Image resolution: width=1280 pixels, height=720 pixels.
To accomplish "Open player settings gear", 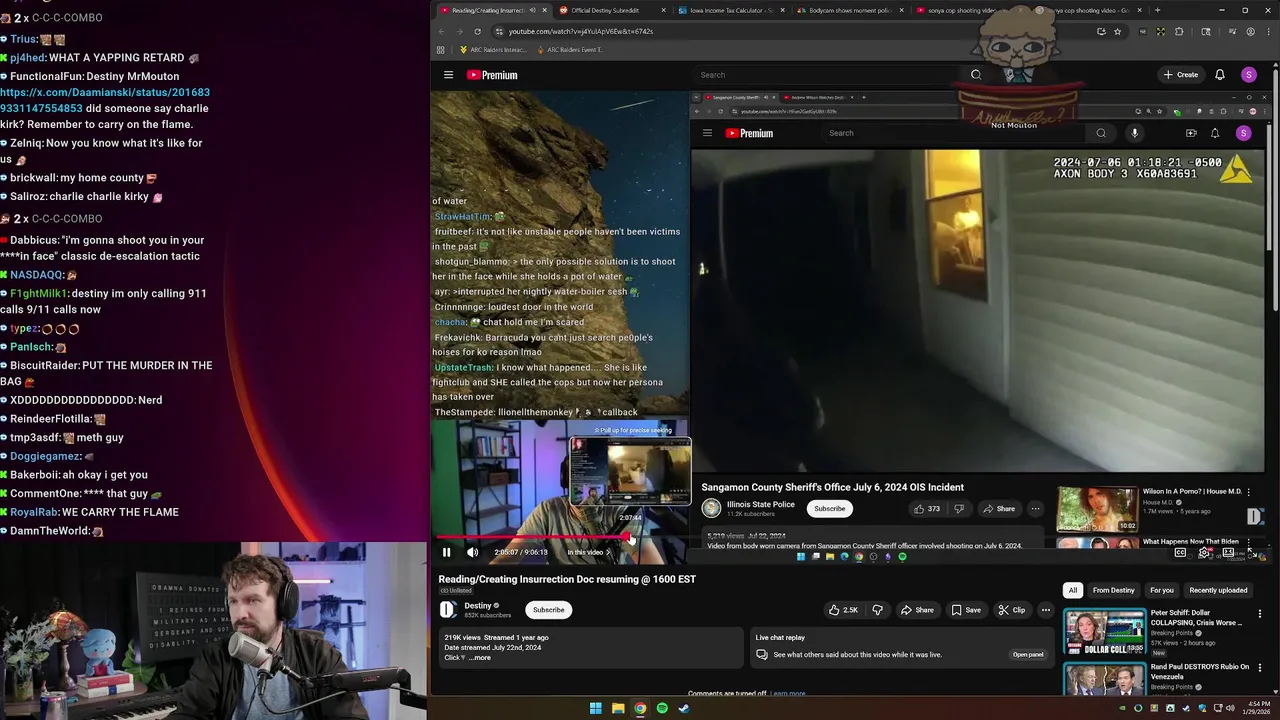I will [1204, 553].
